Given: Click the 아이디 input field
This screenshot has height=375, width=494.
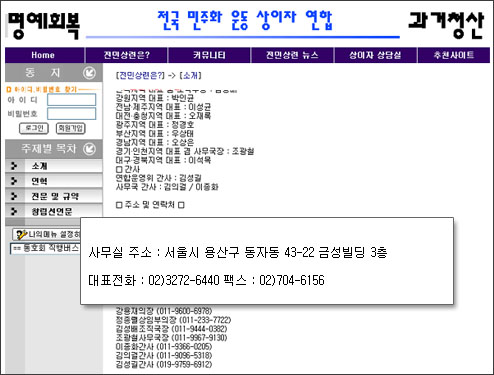Looking at the screenshot, I should tap(71, 100).
